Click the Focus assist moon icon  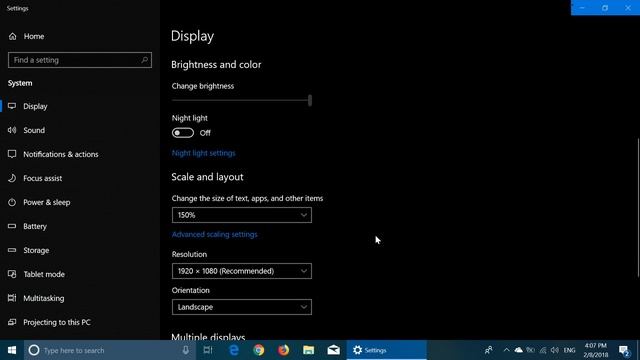click(12, 178)
